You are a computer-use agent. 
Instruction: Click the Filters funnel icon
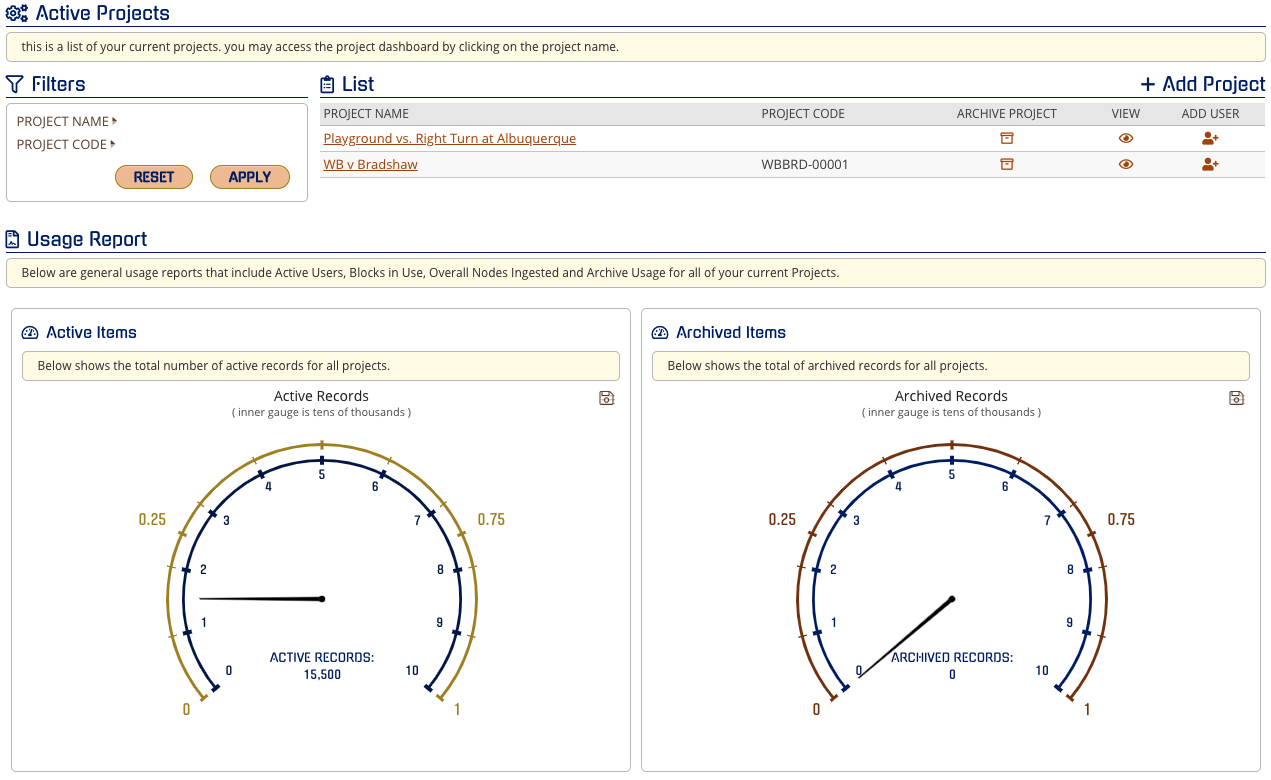click(14, 84)
